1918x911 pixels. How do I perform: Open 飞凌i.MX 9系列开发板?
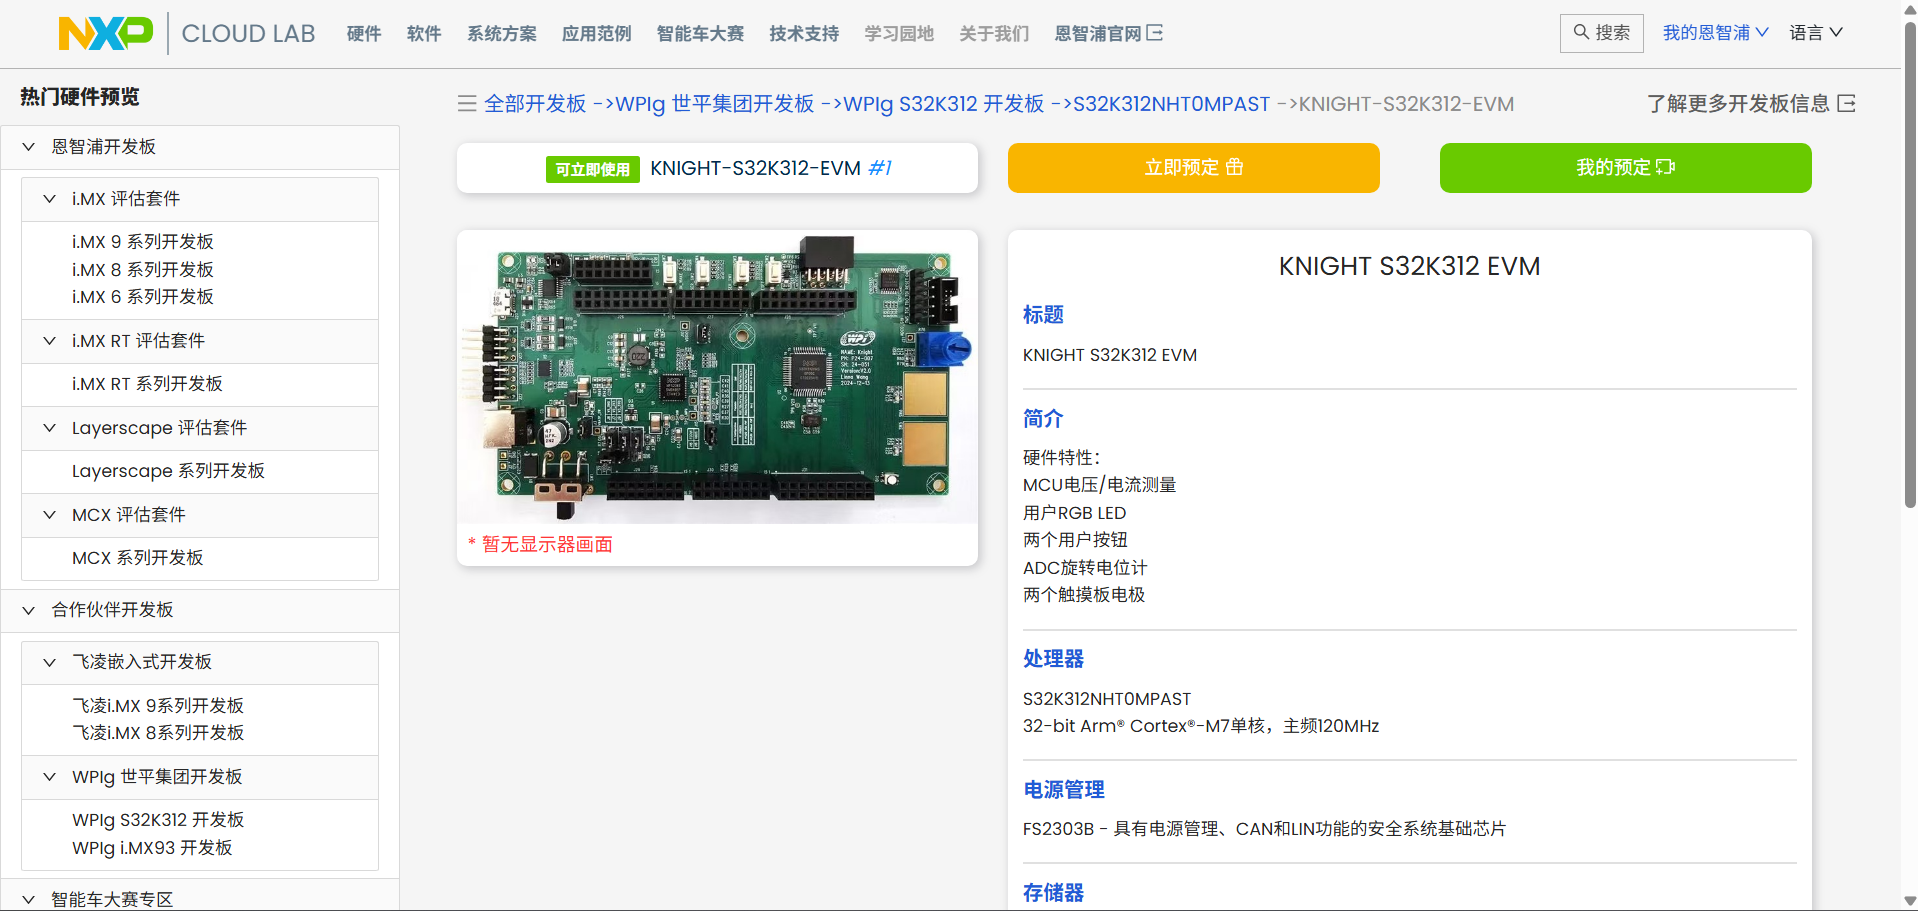click(158, 706)
